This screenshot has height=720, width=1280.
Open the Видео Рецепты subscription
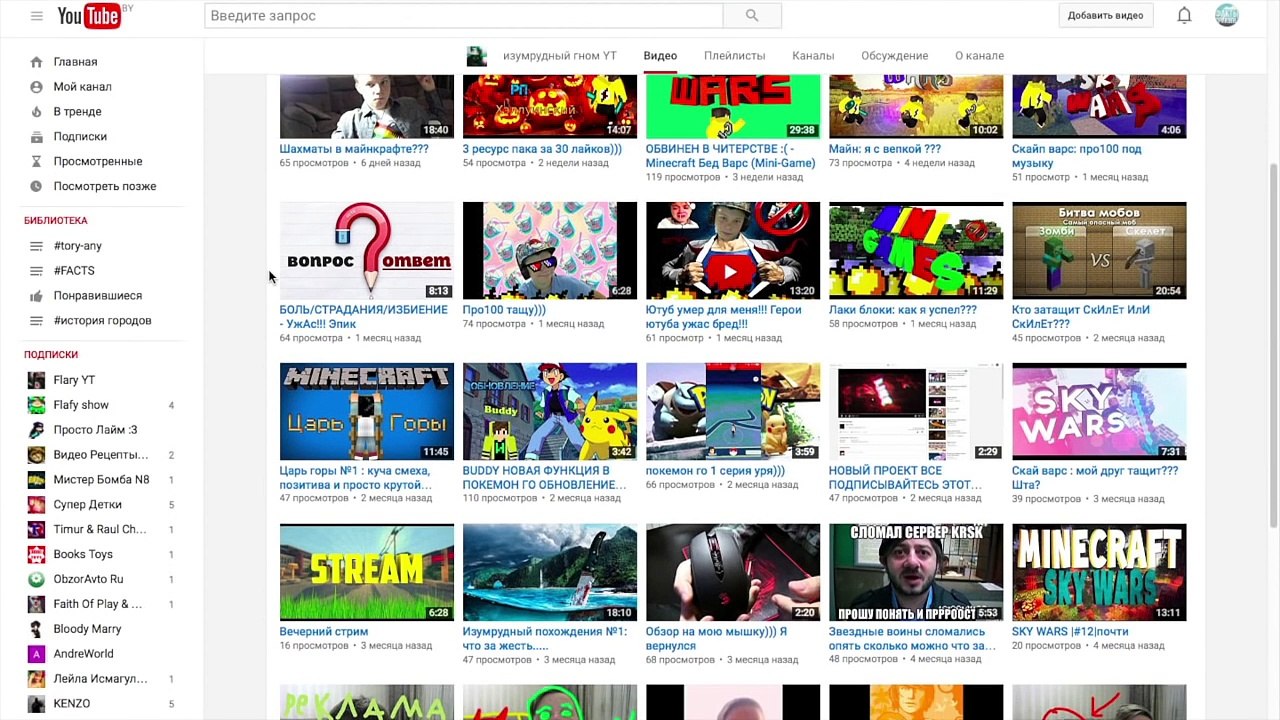[101, 455]
